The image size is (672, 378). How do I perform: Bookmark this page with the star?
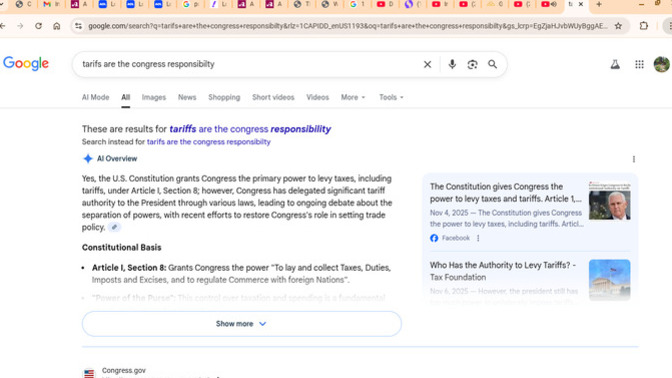point(618,26)
